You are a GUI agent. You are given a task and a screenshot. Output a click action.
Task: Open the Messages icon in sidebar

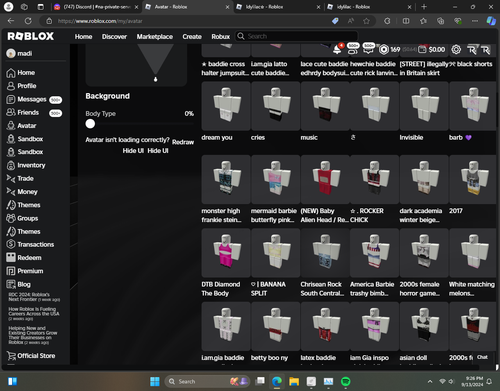tap(11, 99)
